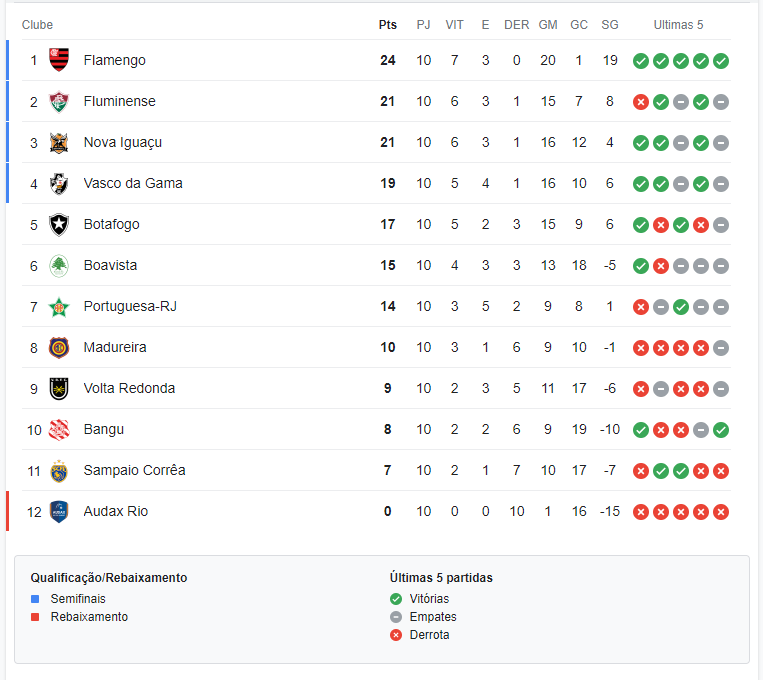
Task: Click Bangu's most recent win checkmark
Action: tap(721, 430)
